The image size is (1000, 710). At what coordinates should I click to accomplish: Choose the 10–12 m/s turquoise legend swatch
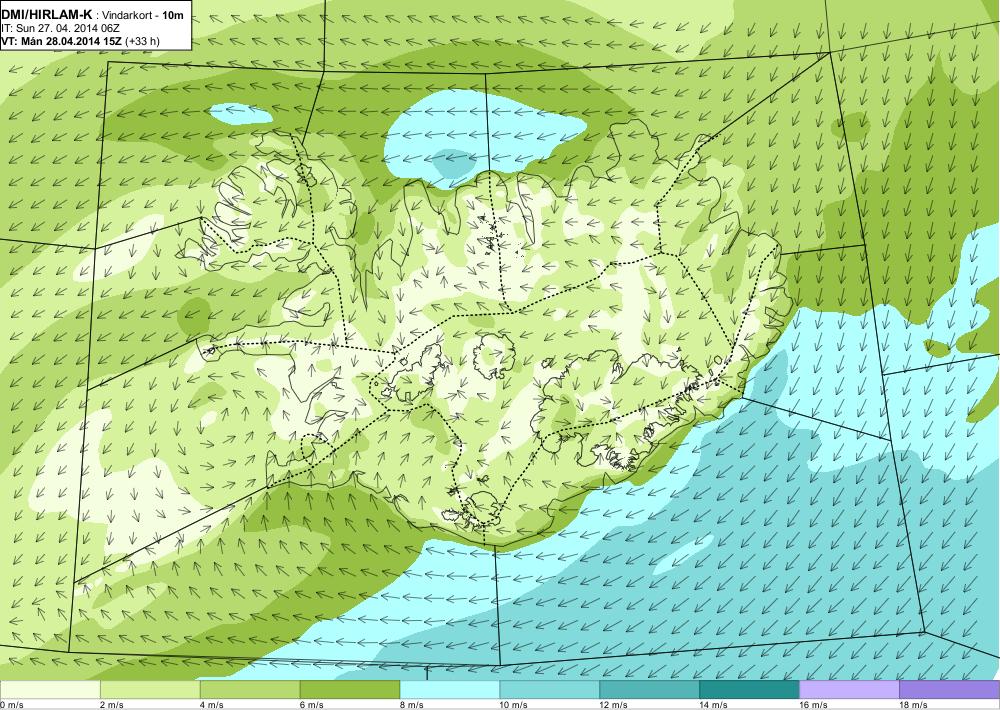click(x=550, y=690)
